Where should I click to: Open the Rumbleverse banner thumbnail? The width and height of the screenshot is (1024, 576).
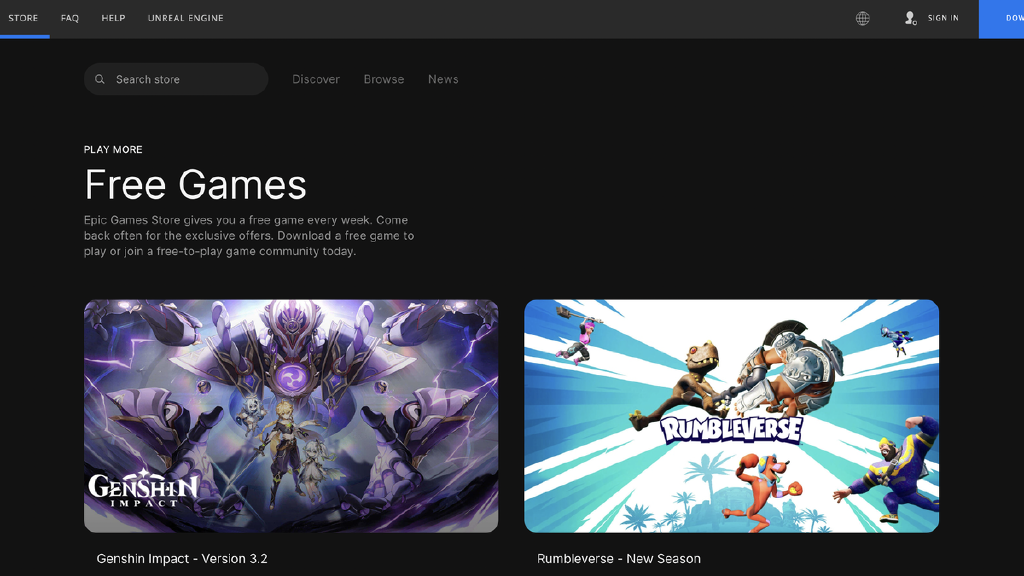731,416
